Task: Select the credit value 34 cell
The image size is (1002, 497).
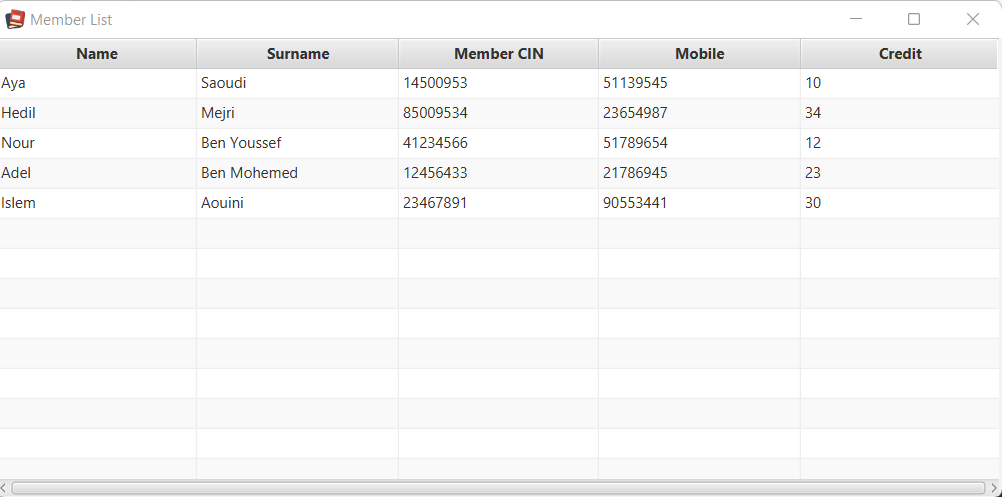Action: [900, 113]
